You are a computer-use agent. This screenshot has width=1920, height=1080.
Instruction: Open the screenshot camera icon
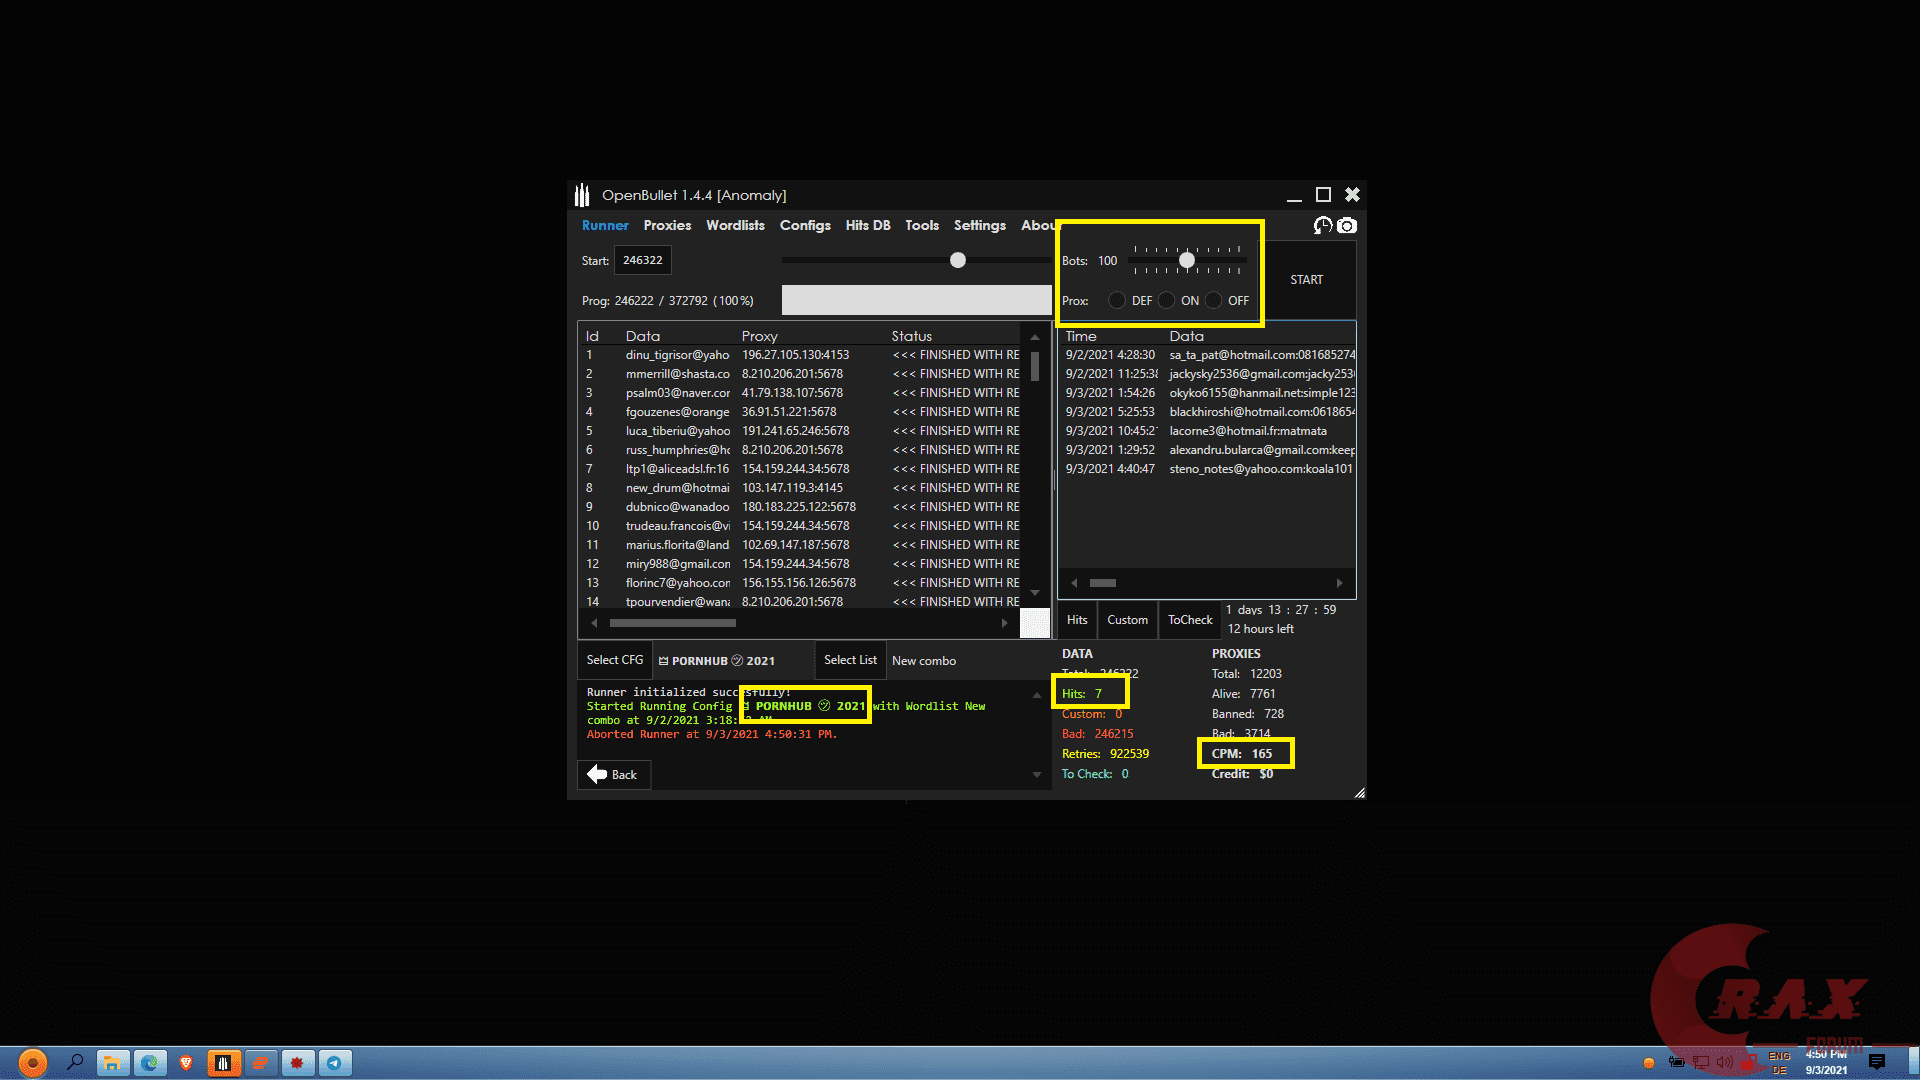click(1347, 226)
